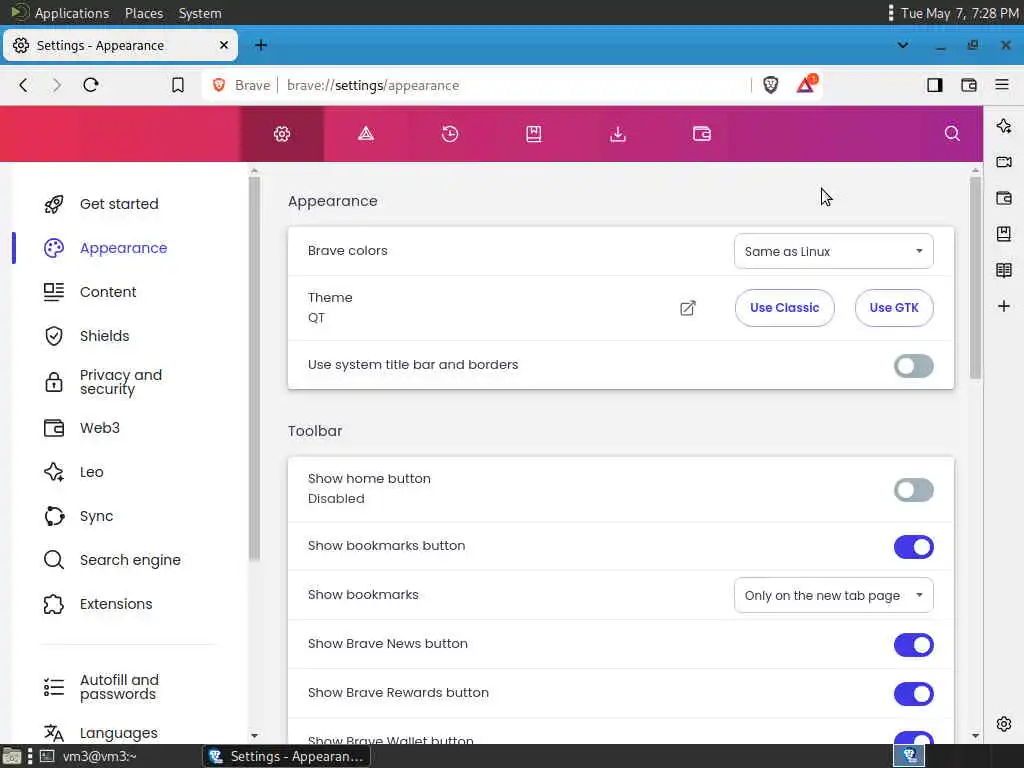The width and height of the screenshot is (1024, 768).
Task: Open Brave Rewards triangle icon in header
Action: click(366, 134)
